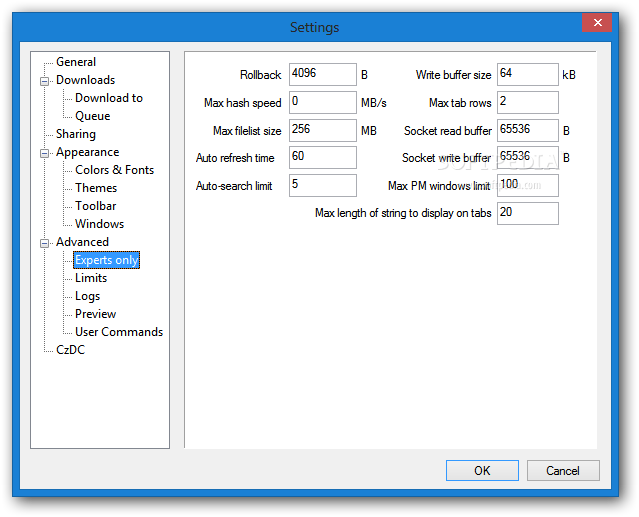Click the Max filelist size label
The image size is (639, 517).
click(247, 131)
